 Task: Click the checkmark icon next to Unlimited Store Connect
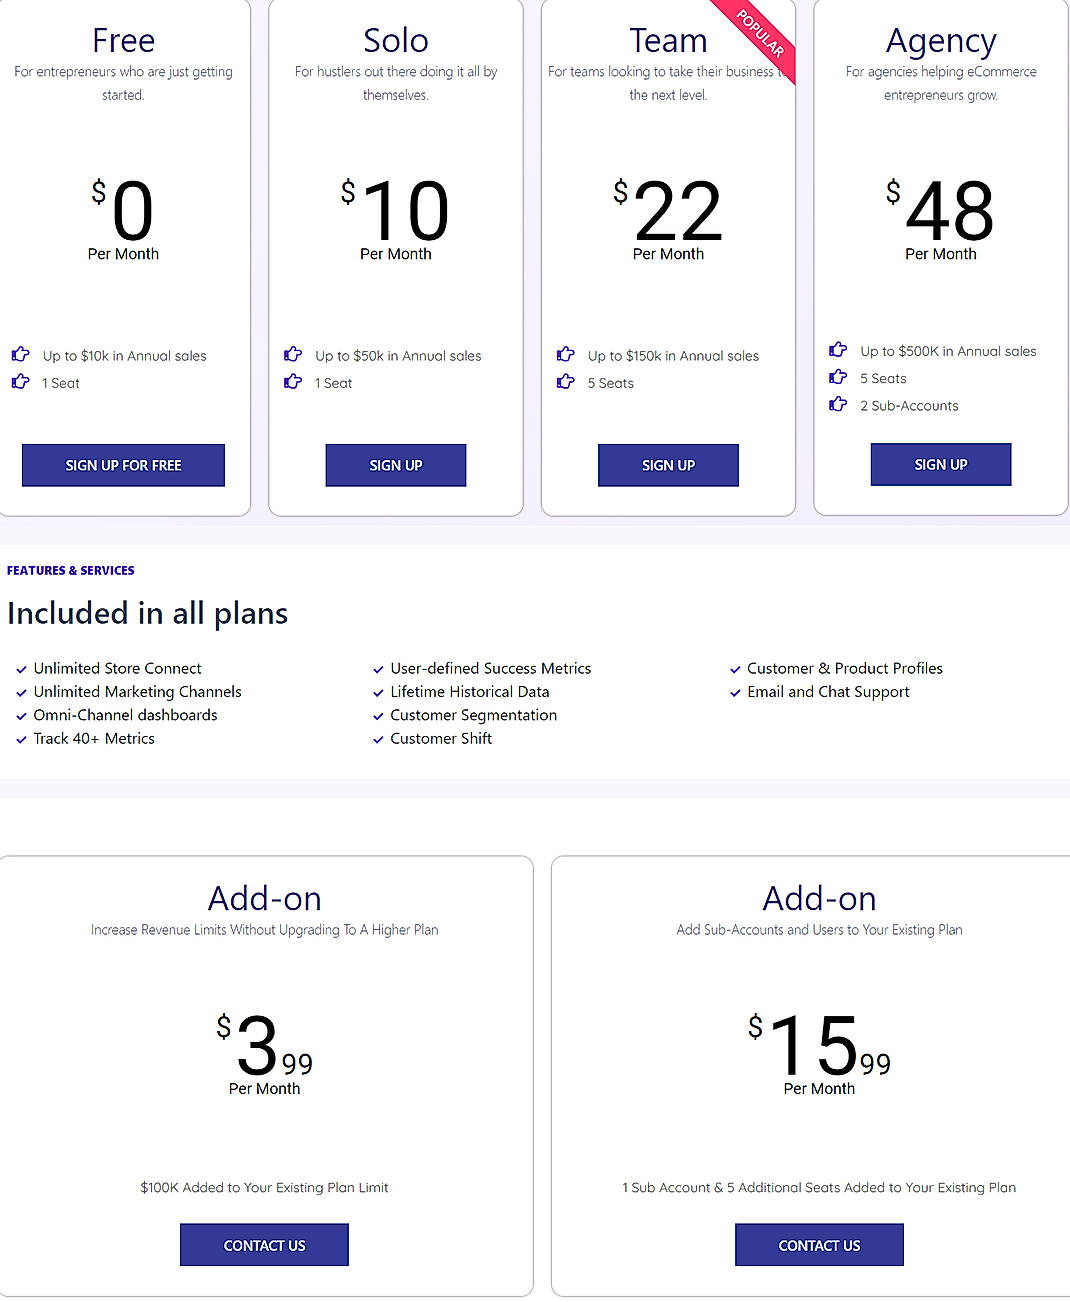(21, 669)
